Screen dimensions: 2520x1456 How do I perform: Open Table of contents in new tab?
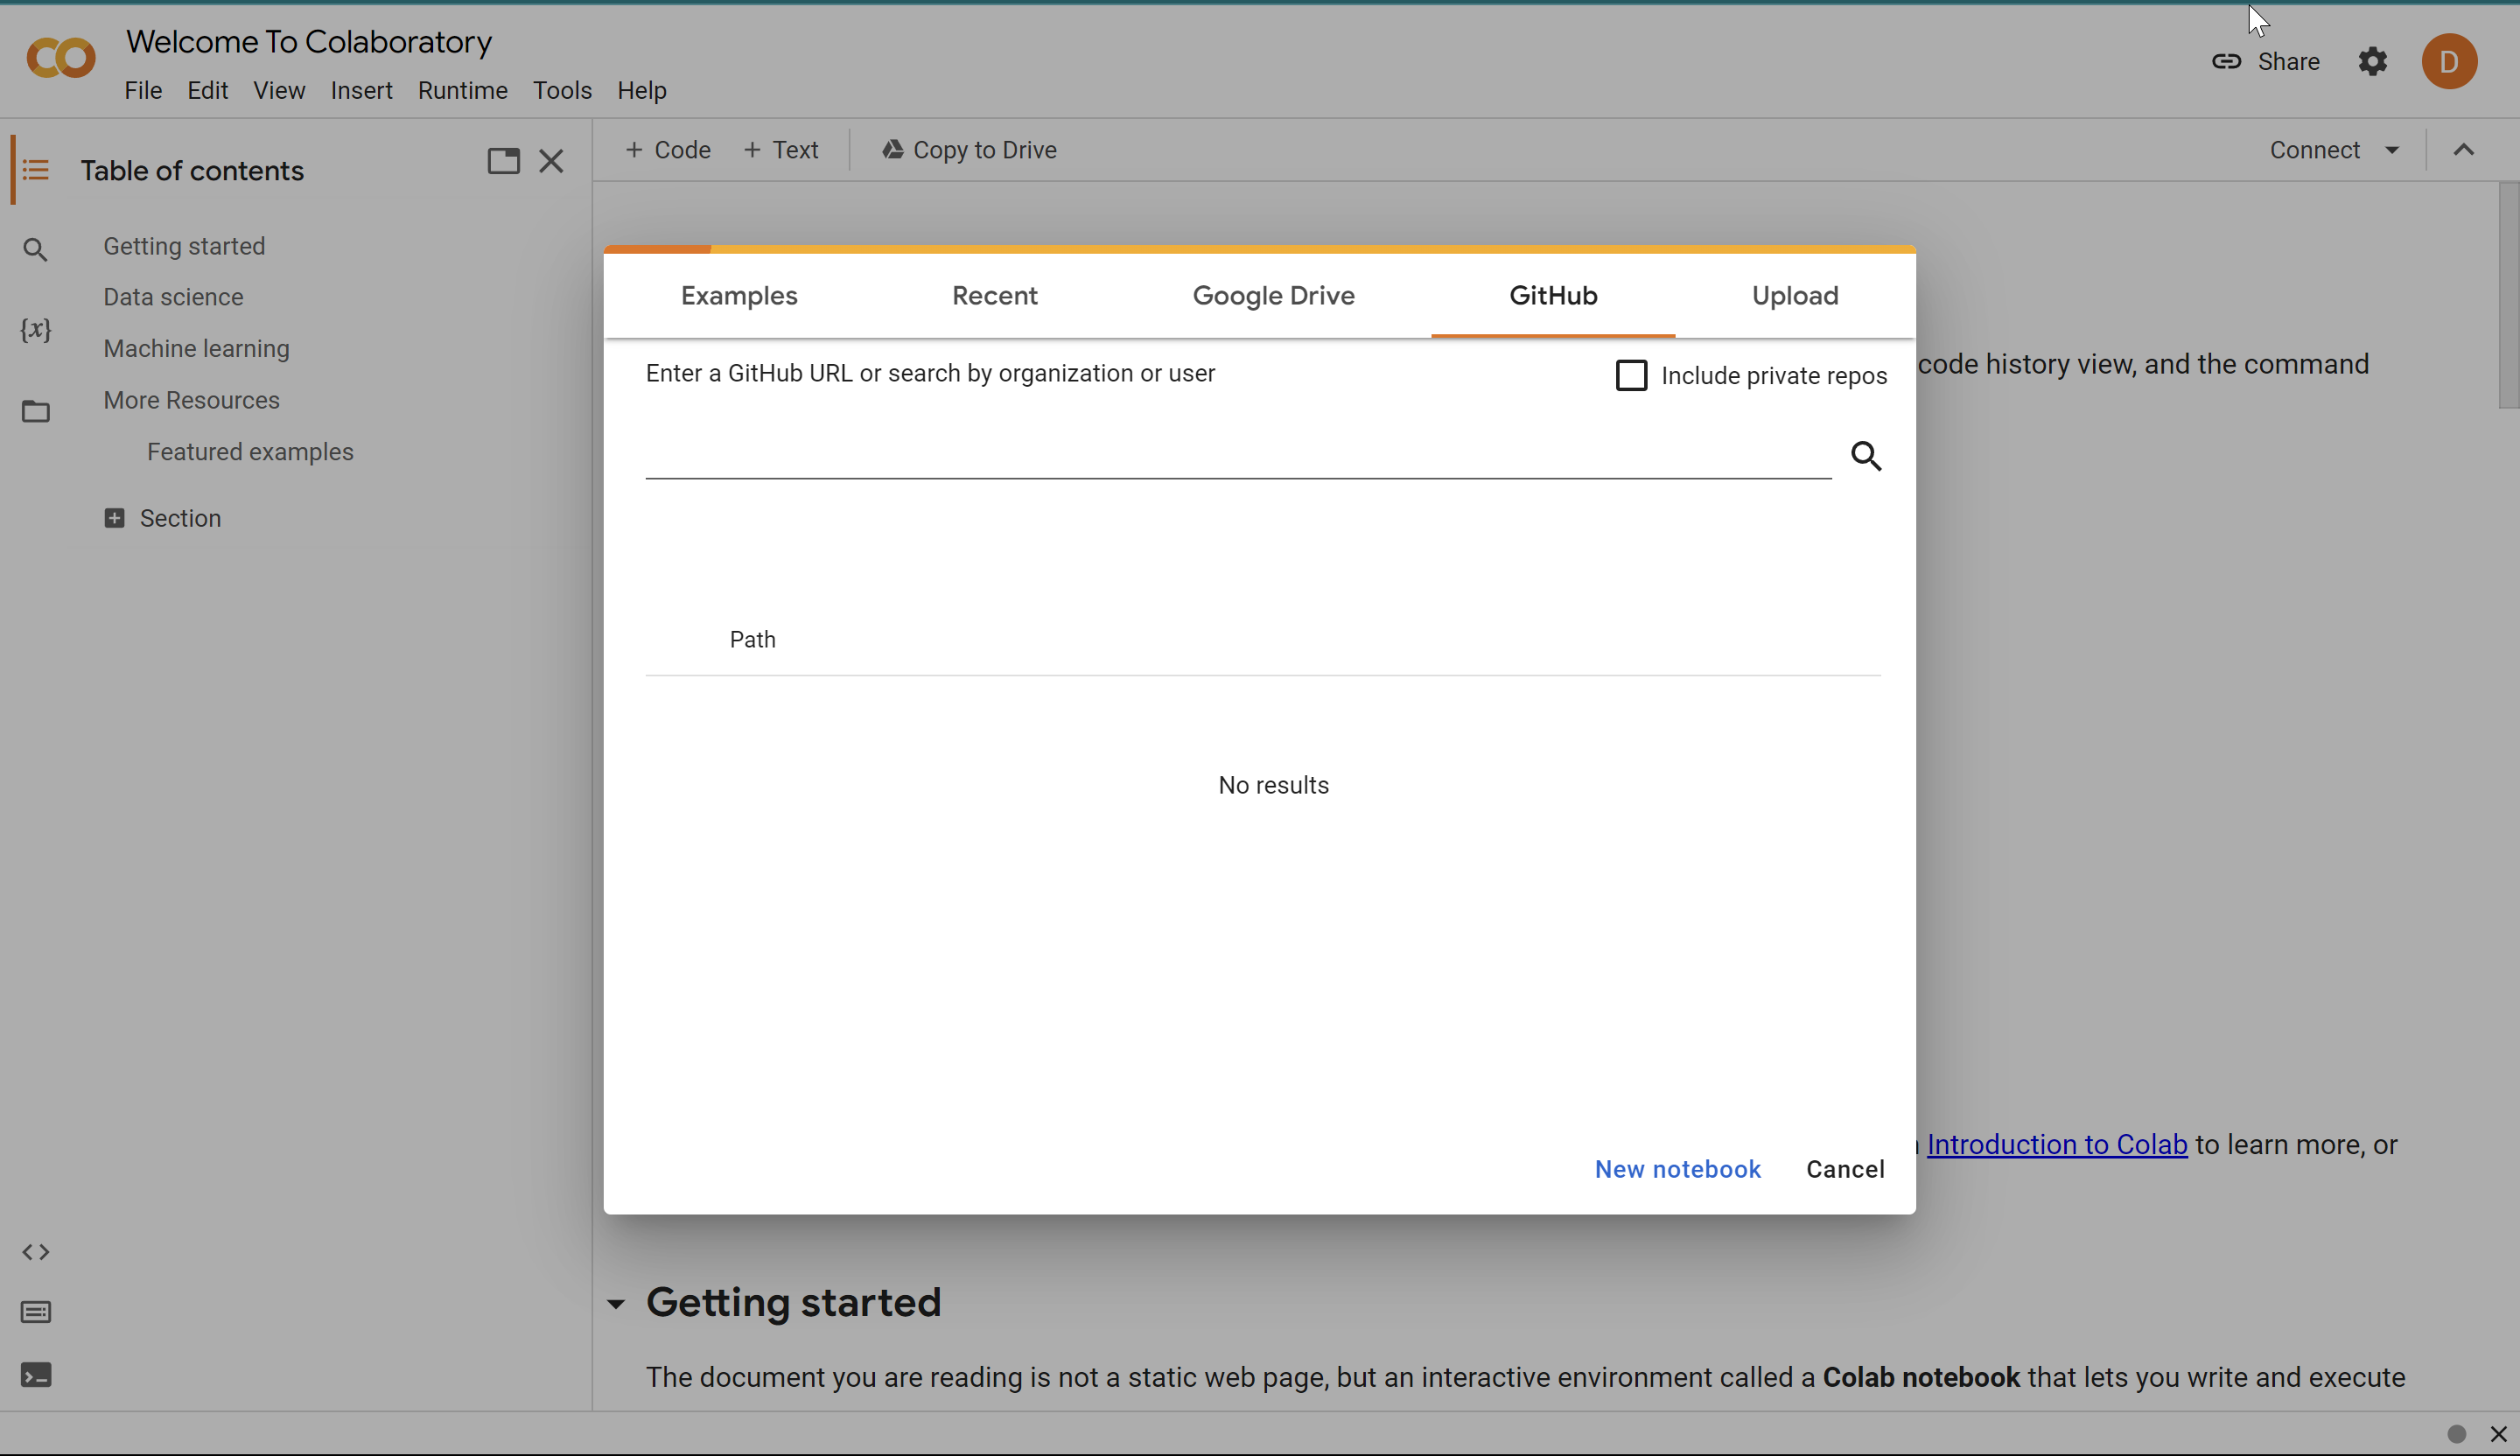click(x=503, y=161)
